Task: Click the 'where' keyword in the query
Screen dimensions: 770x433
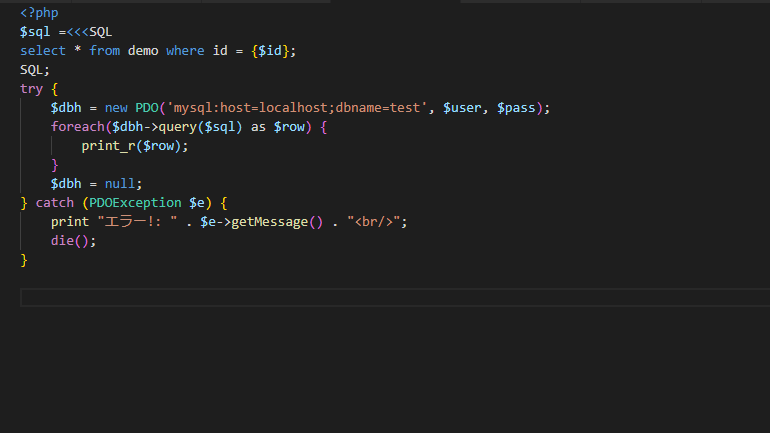Action: (185, 51)
